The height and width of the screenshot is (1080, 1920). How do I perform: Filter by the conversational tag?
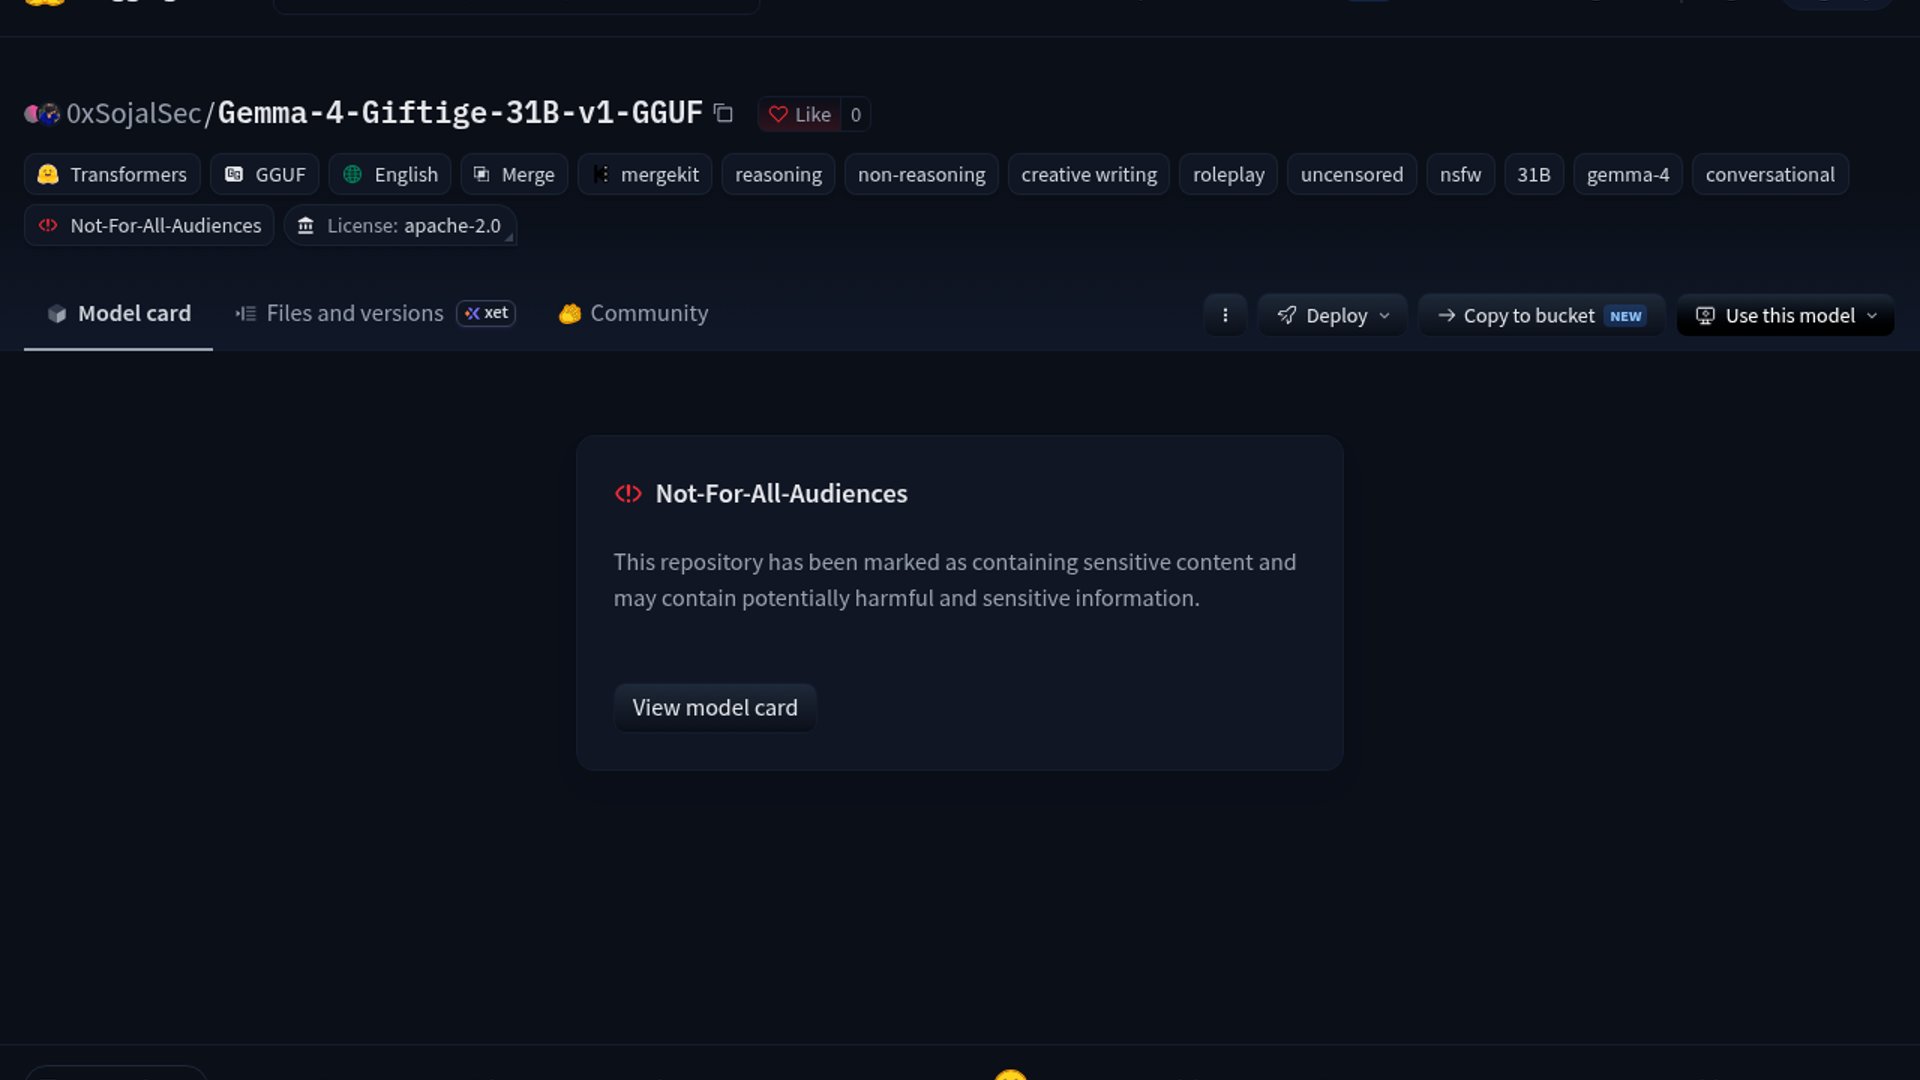[1770, 175]
